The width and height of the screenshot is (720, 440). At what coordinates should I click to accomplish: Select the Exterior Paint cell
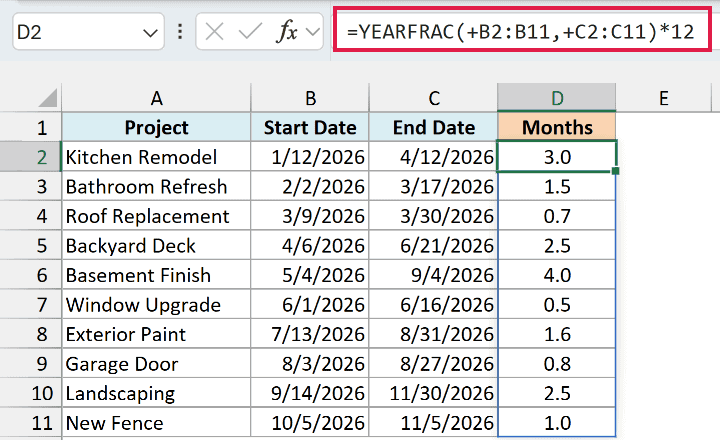click(157, 334)
